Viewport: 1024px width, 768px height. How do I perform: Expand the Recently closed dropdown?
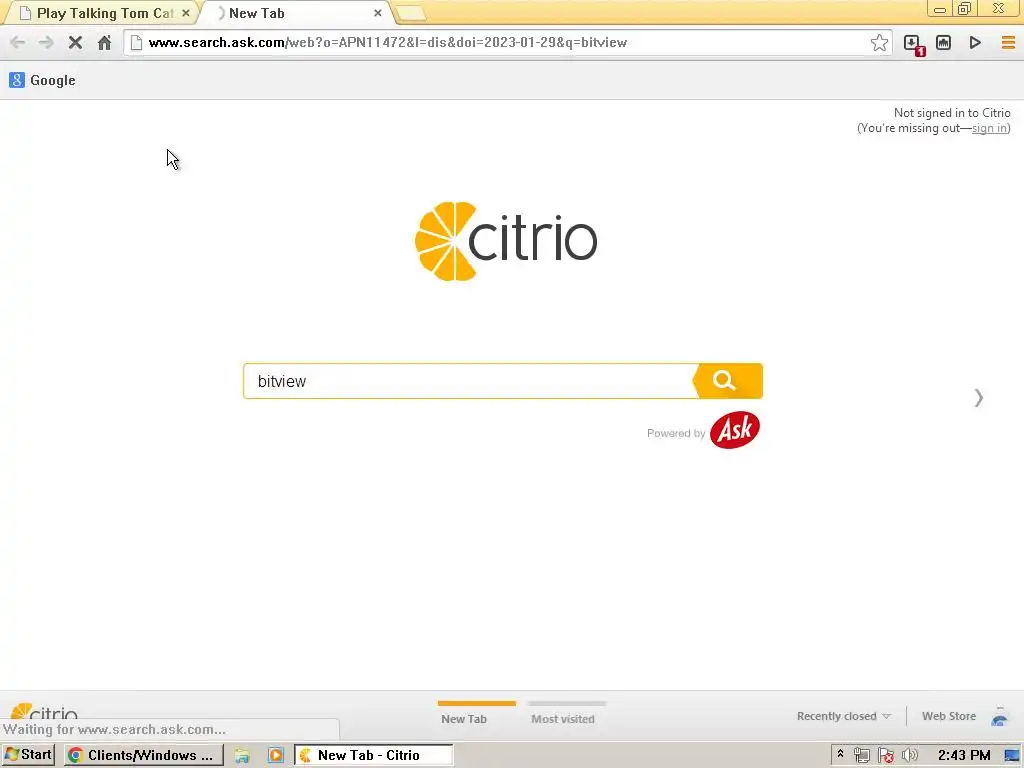(x=843, y=716)
